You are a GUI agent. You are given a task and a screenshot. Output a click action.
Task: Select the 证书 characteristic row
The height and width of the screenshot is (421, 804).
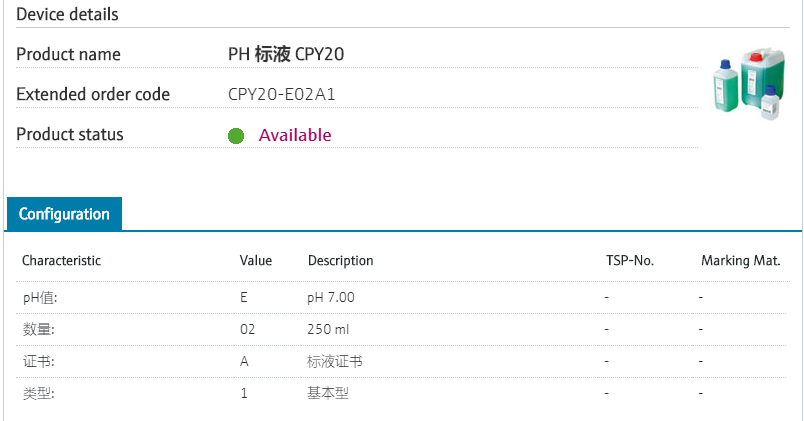38,361
